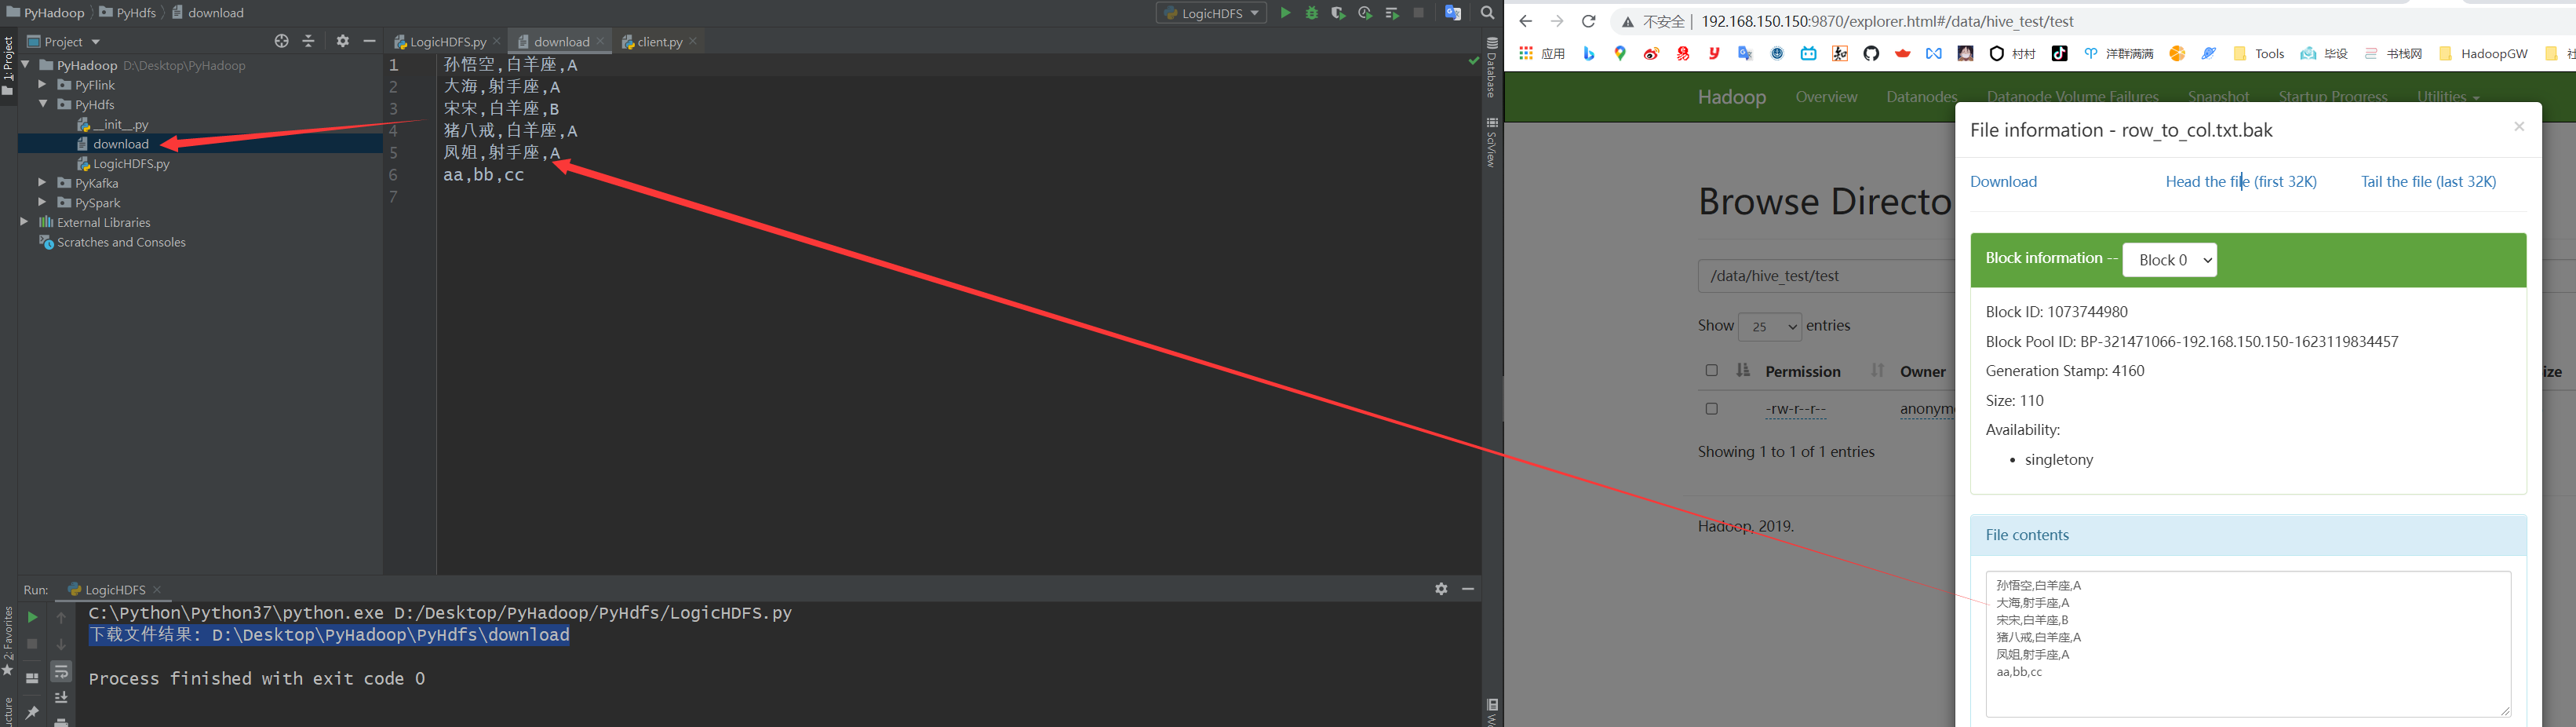Screen dimensions: 2576x727
Task: Run with coverage via the shield icon
Action: [1338, 13]
